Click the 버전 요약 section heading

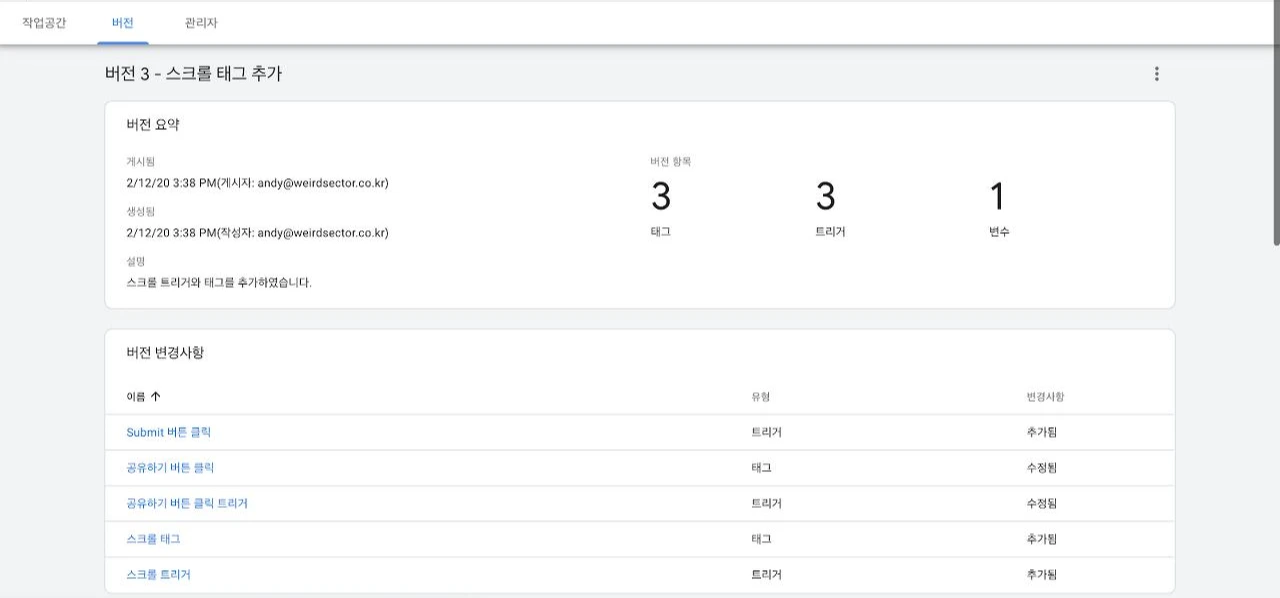pos(153,125)
